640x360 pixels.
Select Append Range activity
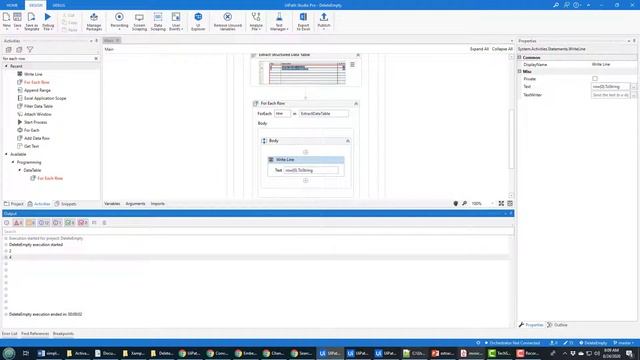(37, 90)
